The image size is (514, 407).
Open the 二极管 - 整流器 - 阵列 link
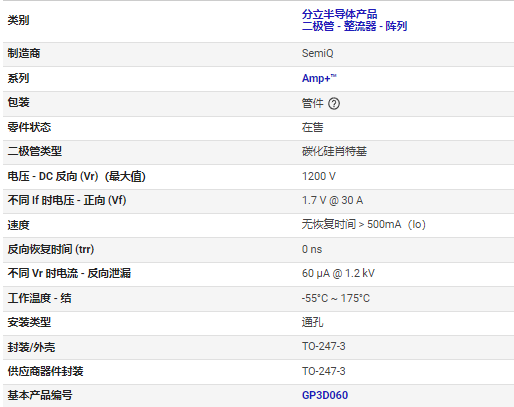coord(354,26)
